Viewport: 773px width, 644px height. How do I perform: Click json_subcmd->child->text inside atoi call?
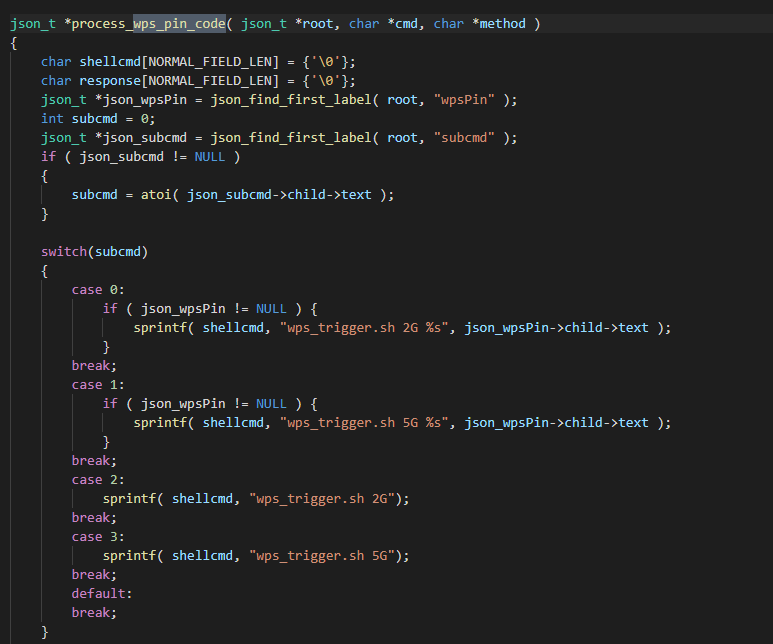click(x=279, y=195)
